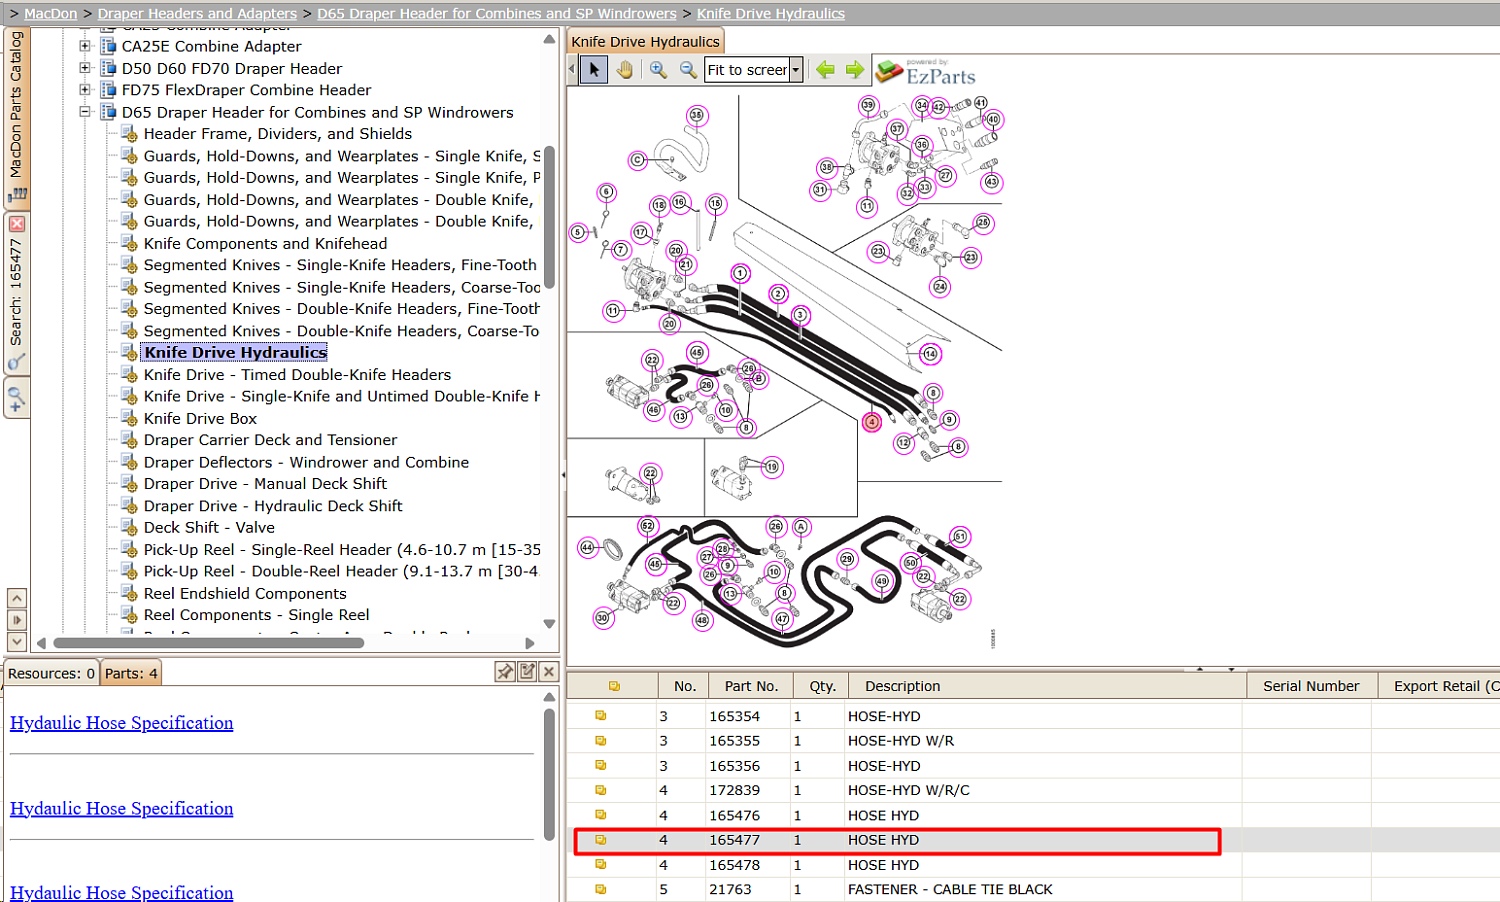The height and width of the screenshot is (902, 1500).
Task: Zoom out of the parts diagram
Action: tap(688, 69)
